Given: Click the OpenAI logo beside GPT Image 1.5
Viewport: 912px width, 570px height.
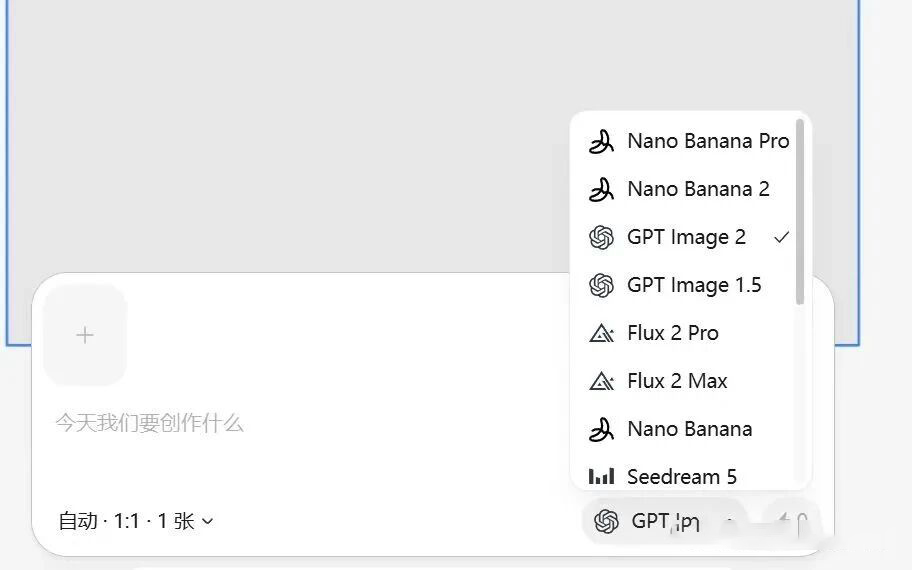Looking at the screenshot, I should tap(601, 285).
